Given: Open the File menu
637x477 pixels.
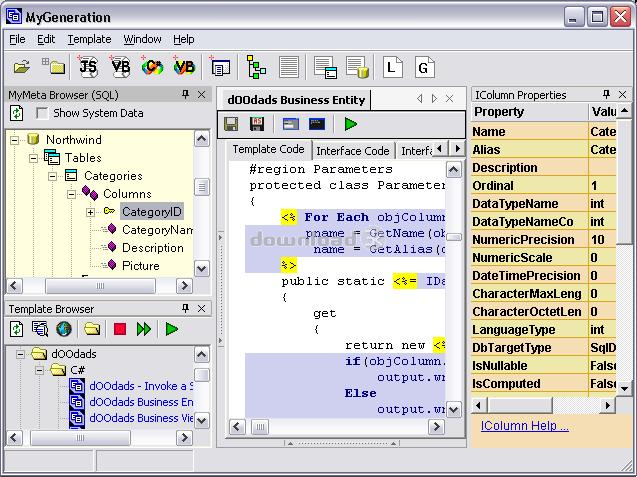Looking at the screenshot, I should [x=17, y=39].
